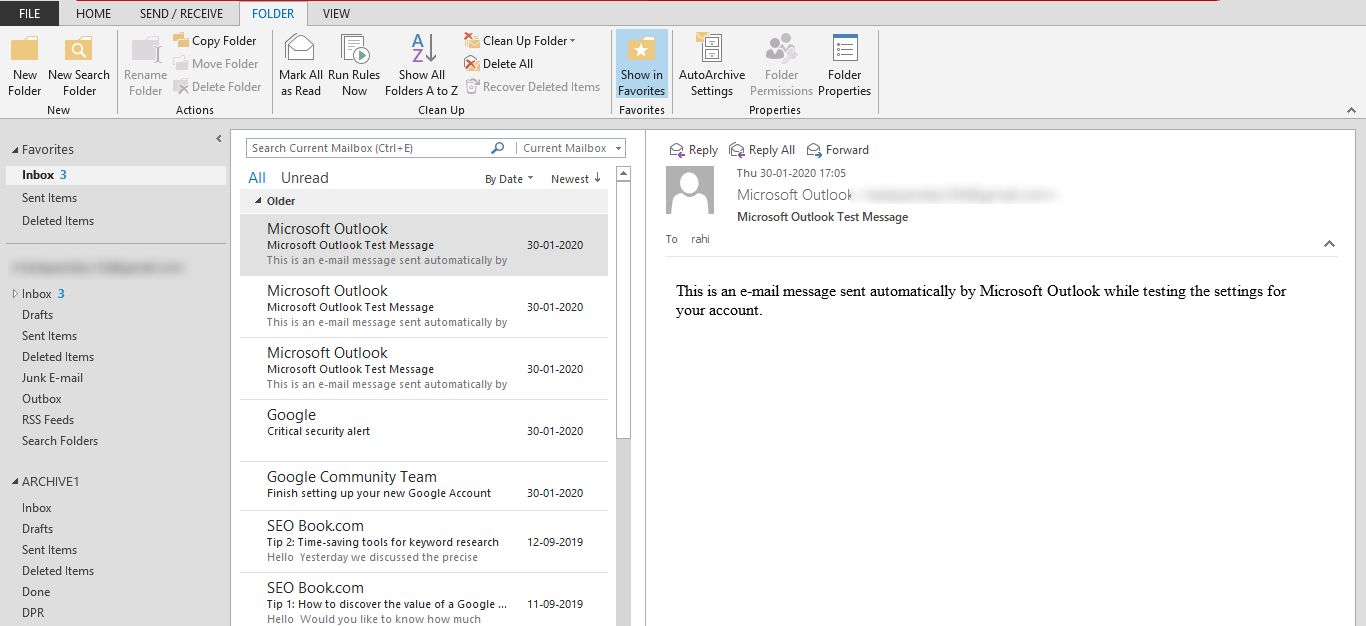Collapse the Favorites section

coord(15,150)
